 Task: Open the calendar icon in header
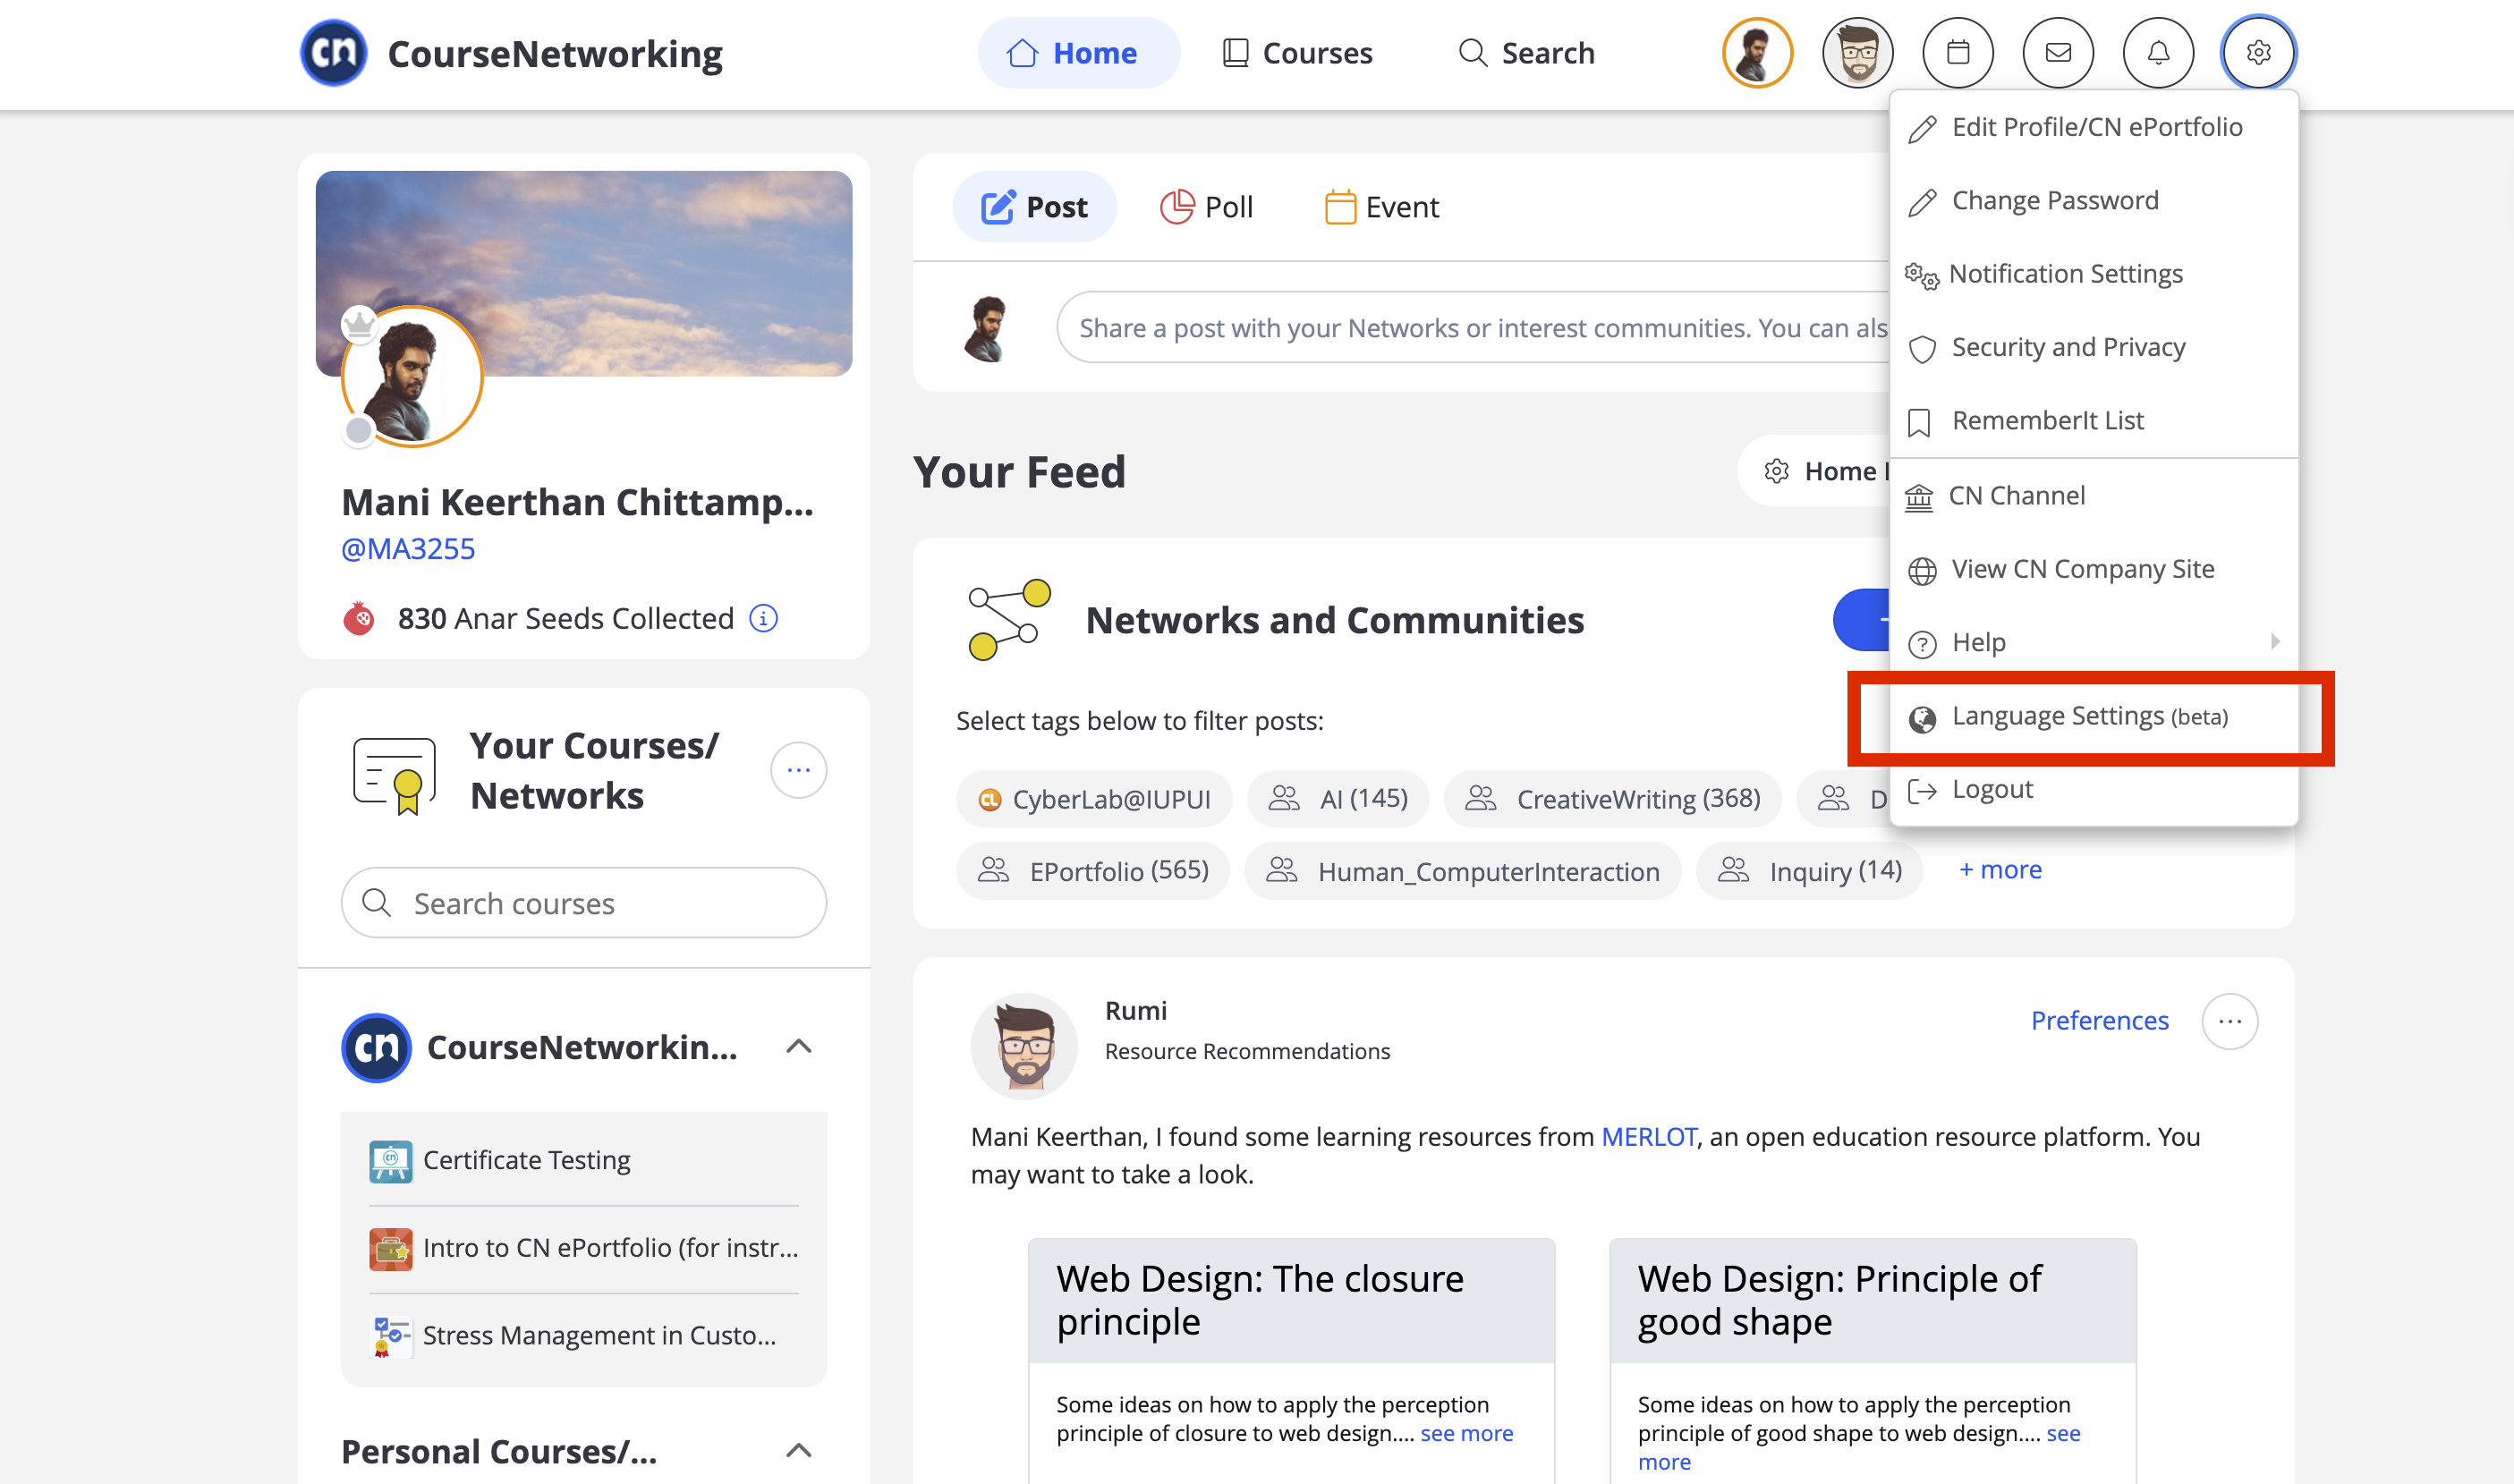1957,53
